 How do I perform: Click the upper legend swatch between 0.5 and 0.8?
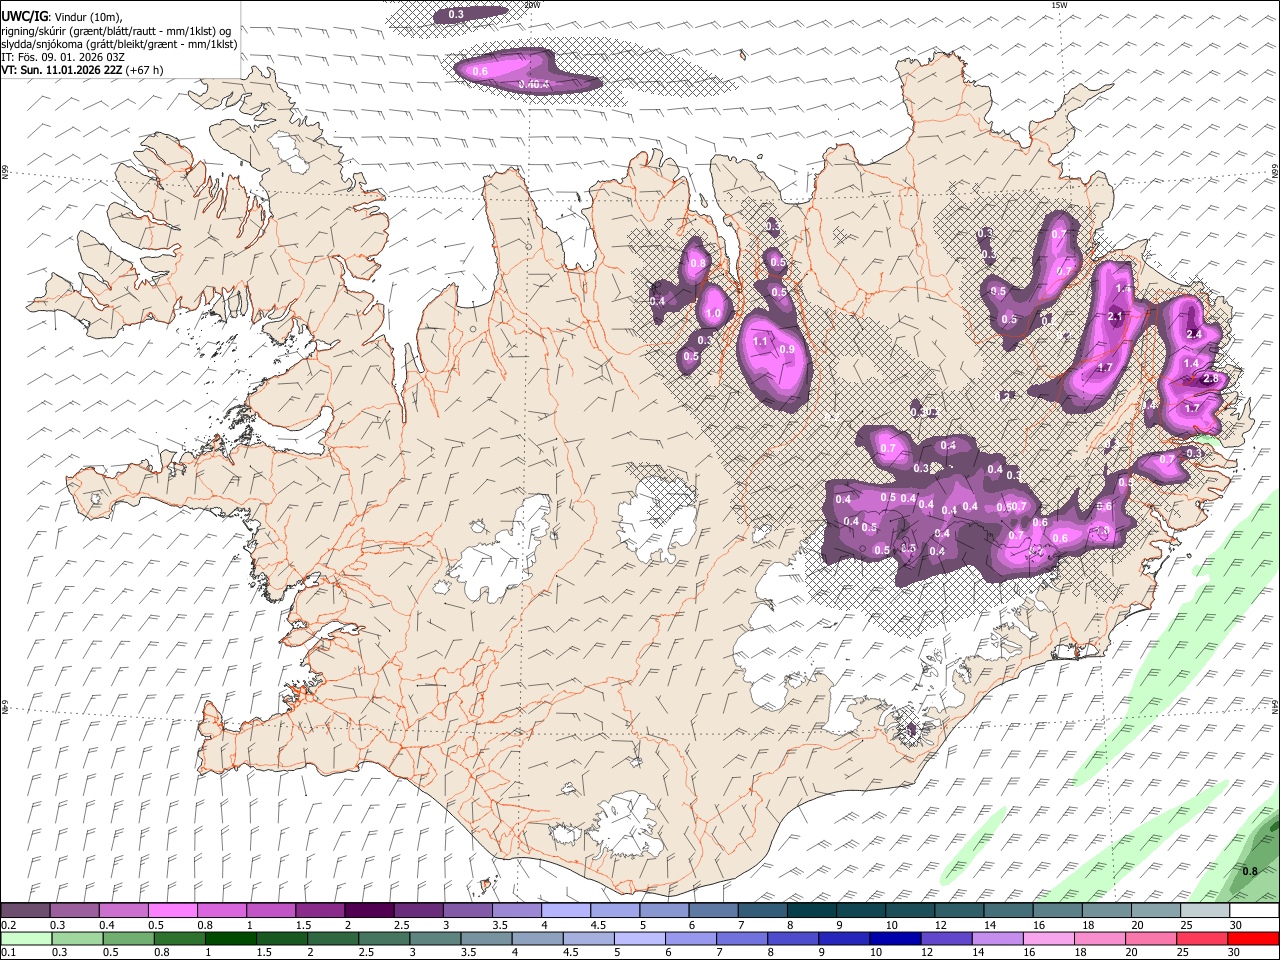[x=172, y=911]
